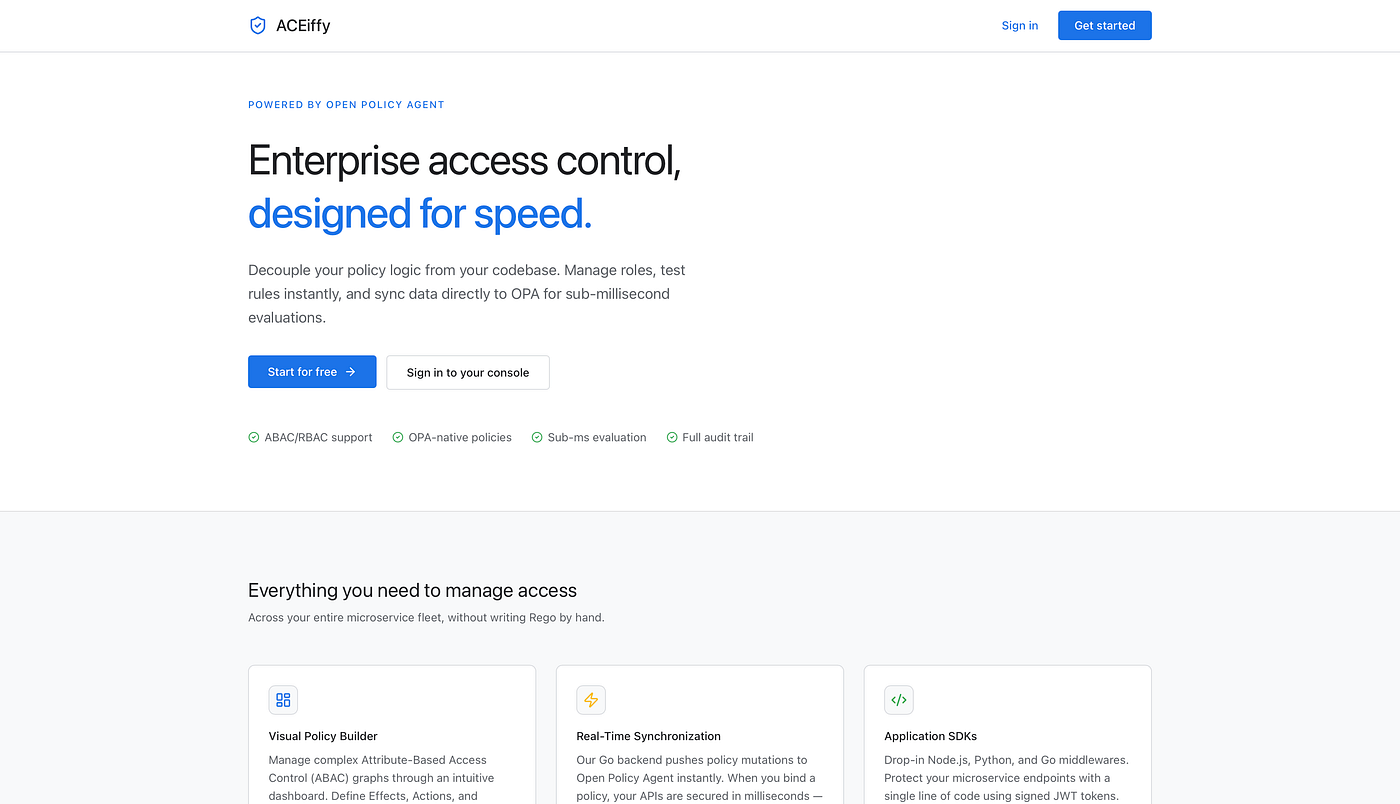This screenshot has height=804, width=1400.
Task: Click the Application SDKs description text
Action: (x=1007, y=778)
